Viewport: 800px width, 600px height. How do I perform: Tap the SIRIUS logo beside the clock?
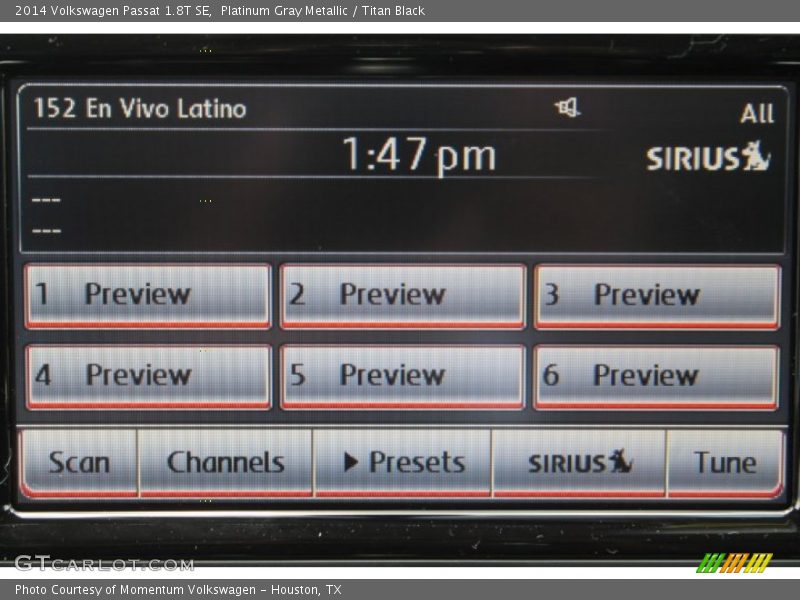708,158
